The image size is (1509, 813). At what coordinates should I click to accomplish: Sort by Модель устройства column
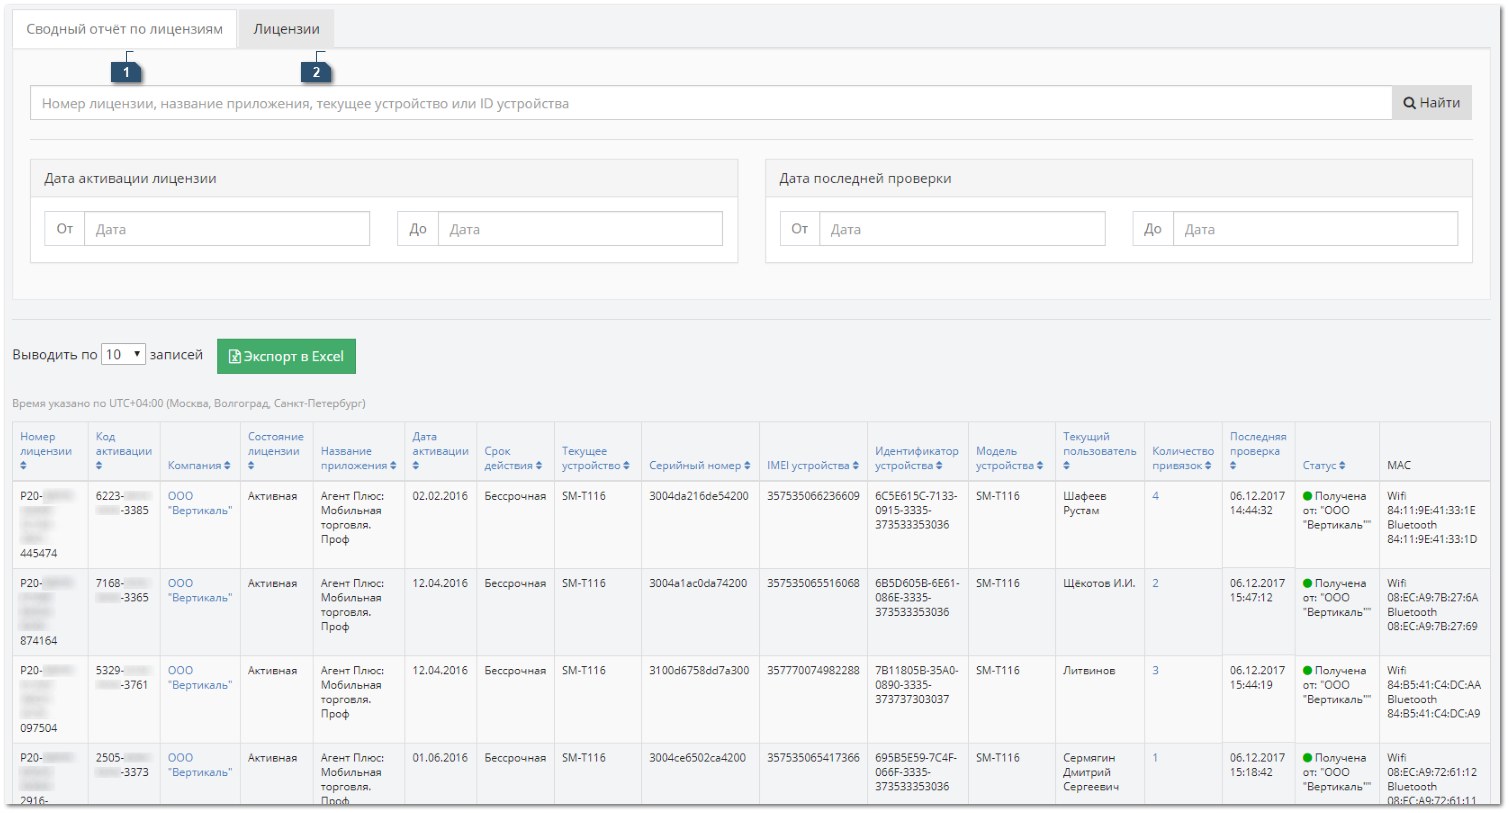click(1009, 458)
